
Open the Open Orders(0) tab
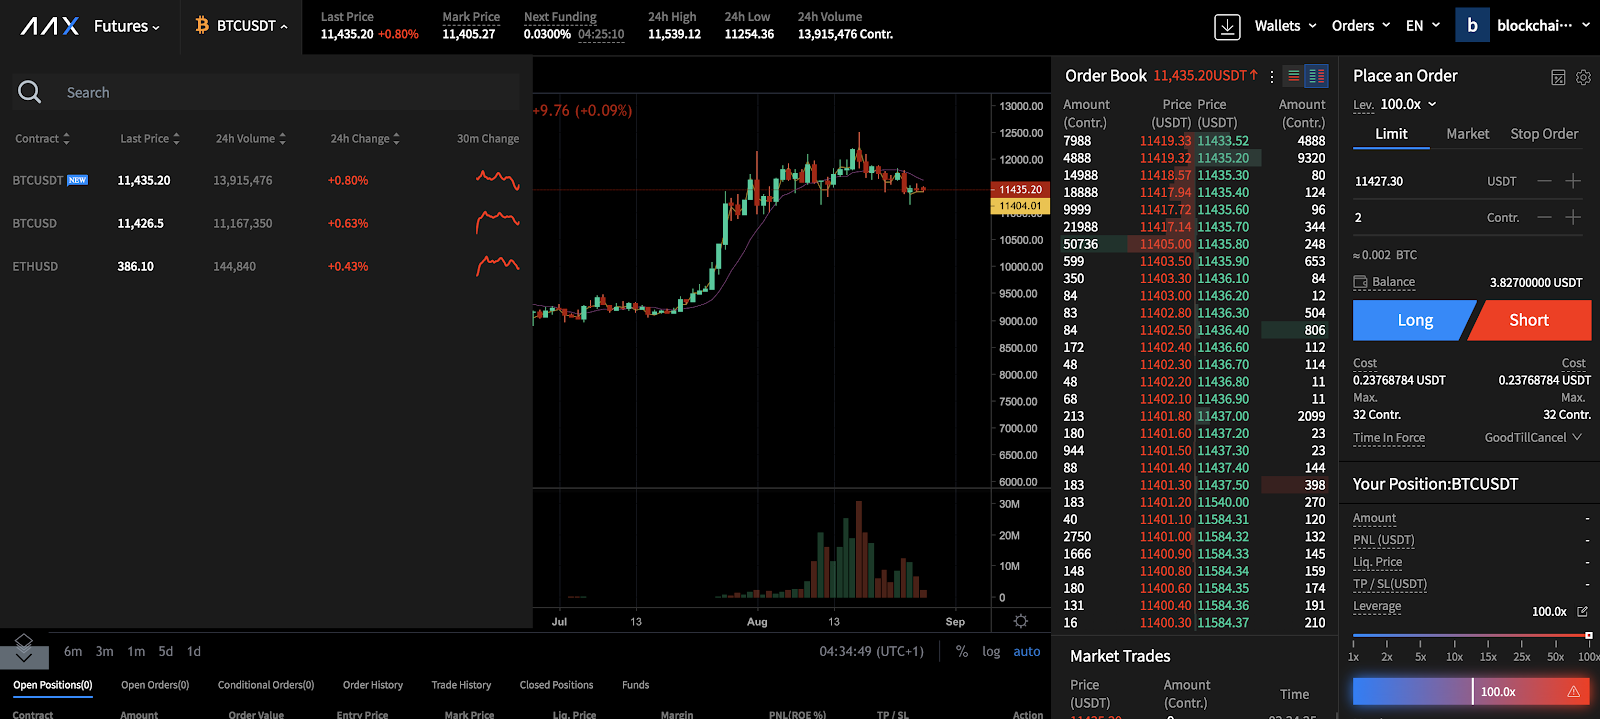(x=155, y=685)
